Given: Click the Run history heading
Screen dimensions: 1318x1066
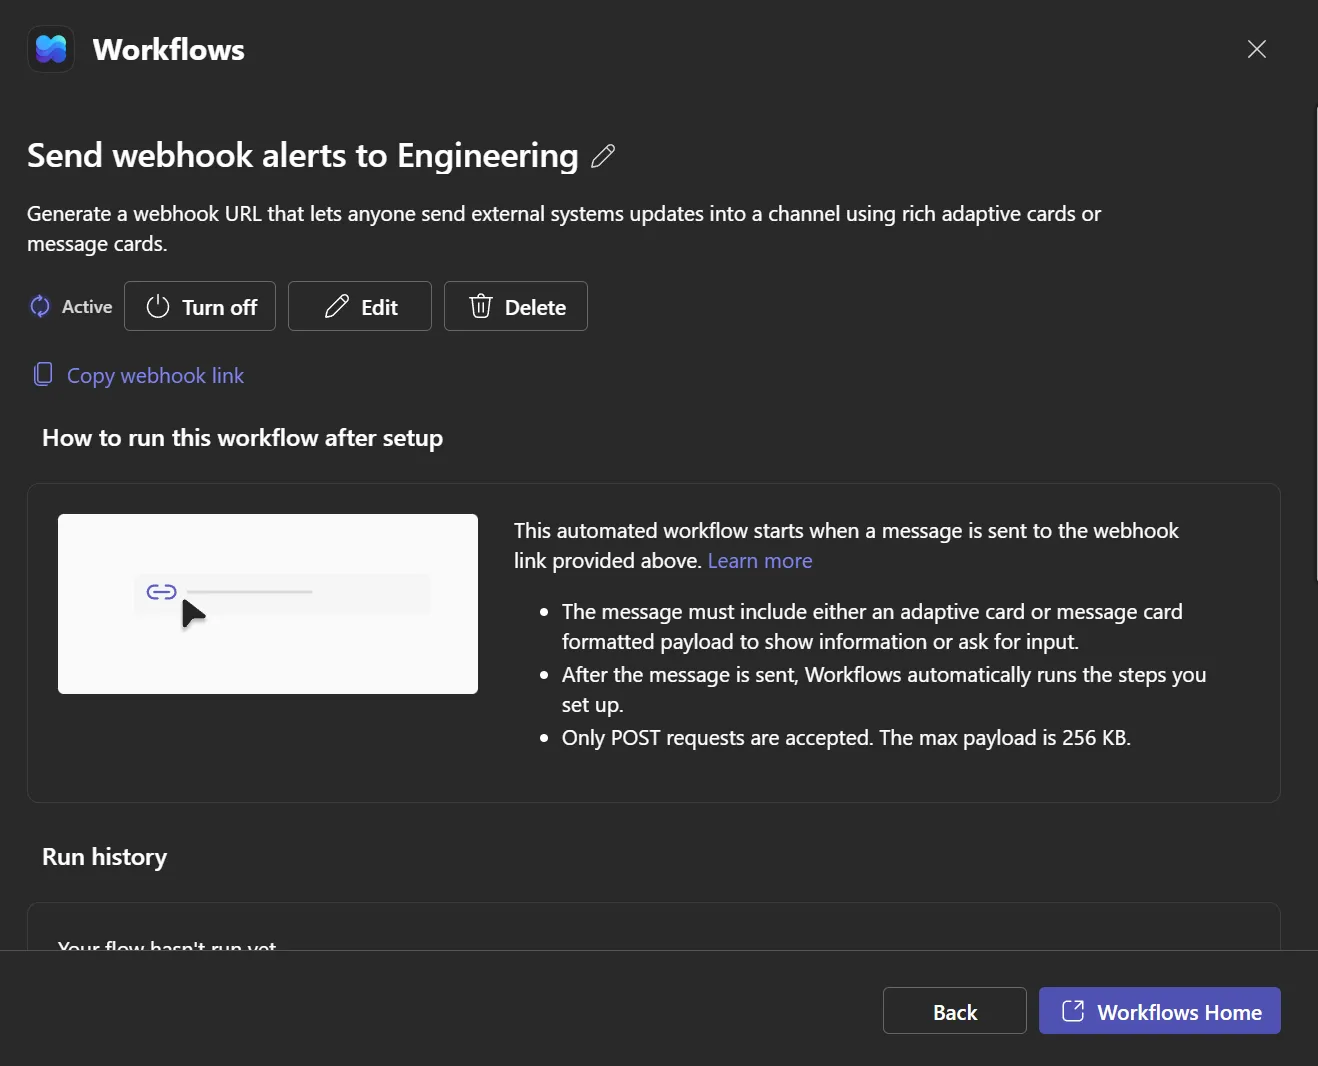Looking at the screenshot, I should click(105, 857).
